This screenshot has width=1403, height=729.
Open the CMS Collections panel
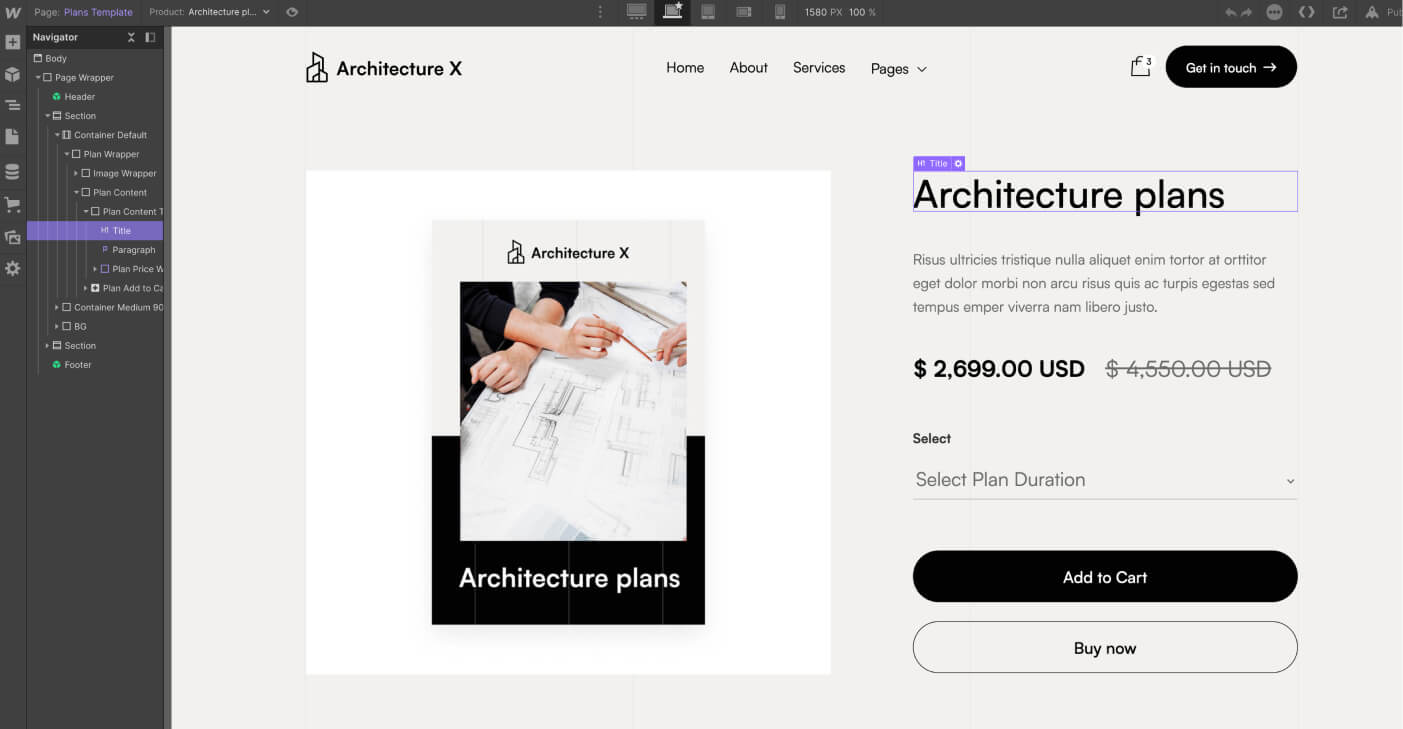(x=13, y=170)
